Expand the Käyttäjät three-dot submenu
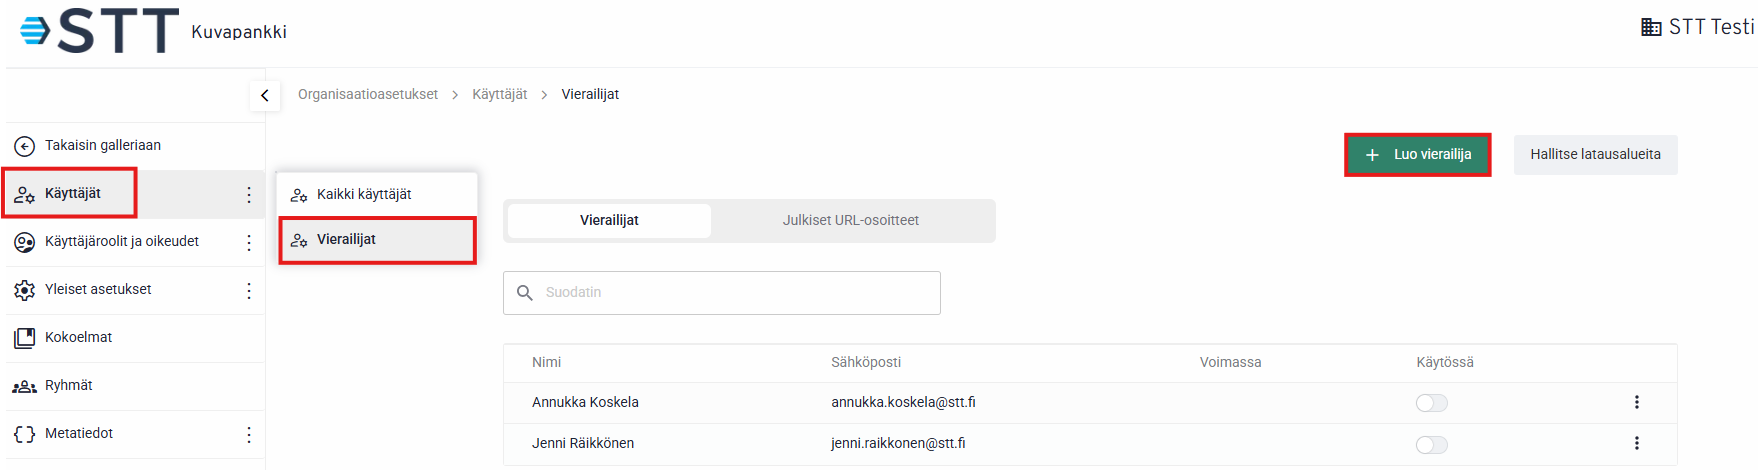1758x470 pixels. pyautogui.click(x=249, y=195)
